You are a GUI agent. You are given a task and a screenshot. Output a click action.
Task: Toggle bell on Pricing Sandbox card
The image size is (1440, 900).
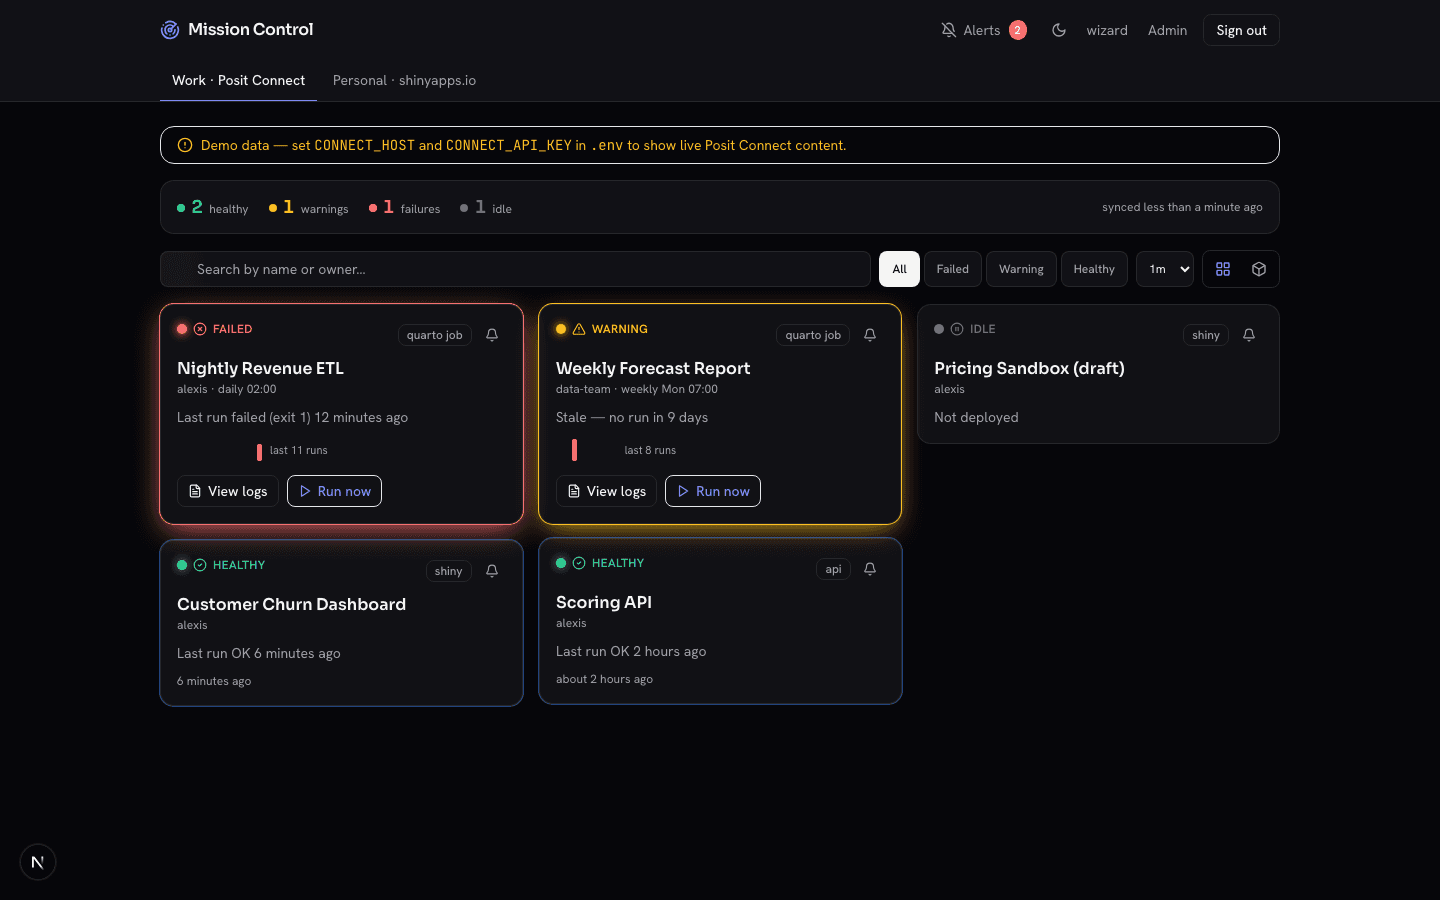pyautogui.click(x=1249, y=335)
